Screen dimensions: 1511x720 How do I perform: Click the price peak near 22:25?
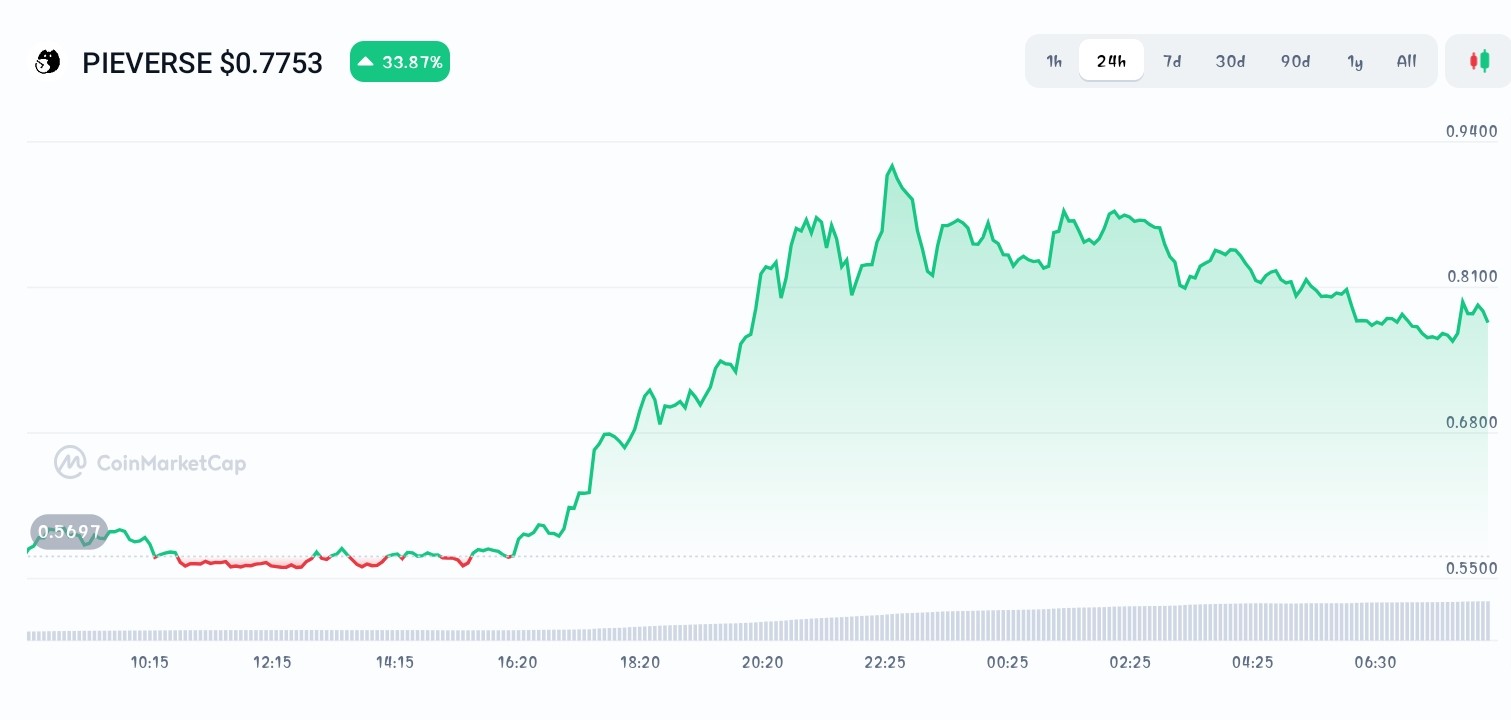pos(892,167)
